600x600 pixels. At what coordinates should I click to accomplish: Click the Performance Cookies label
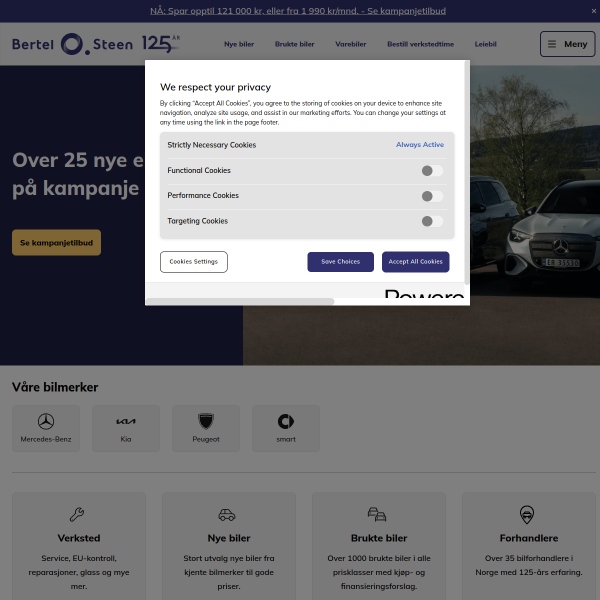point(203,196)
